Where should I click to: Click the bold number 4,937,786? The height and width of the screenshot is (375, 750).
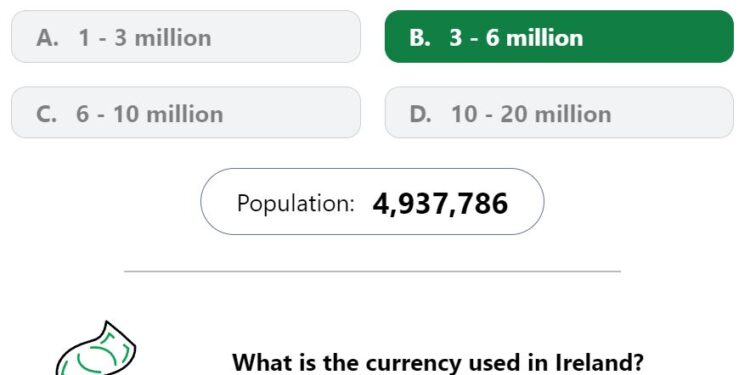click(440, 203)
